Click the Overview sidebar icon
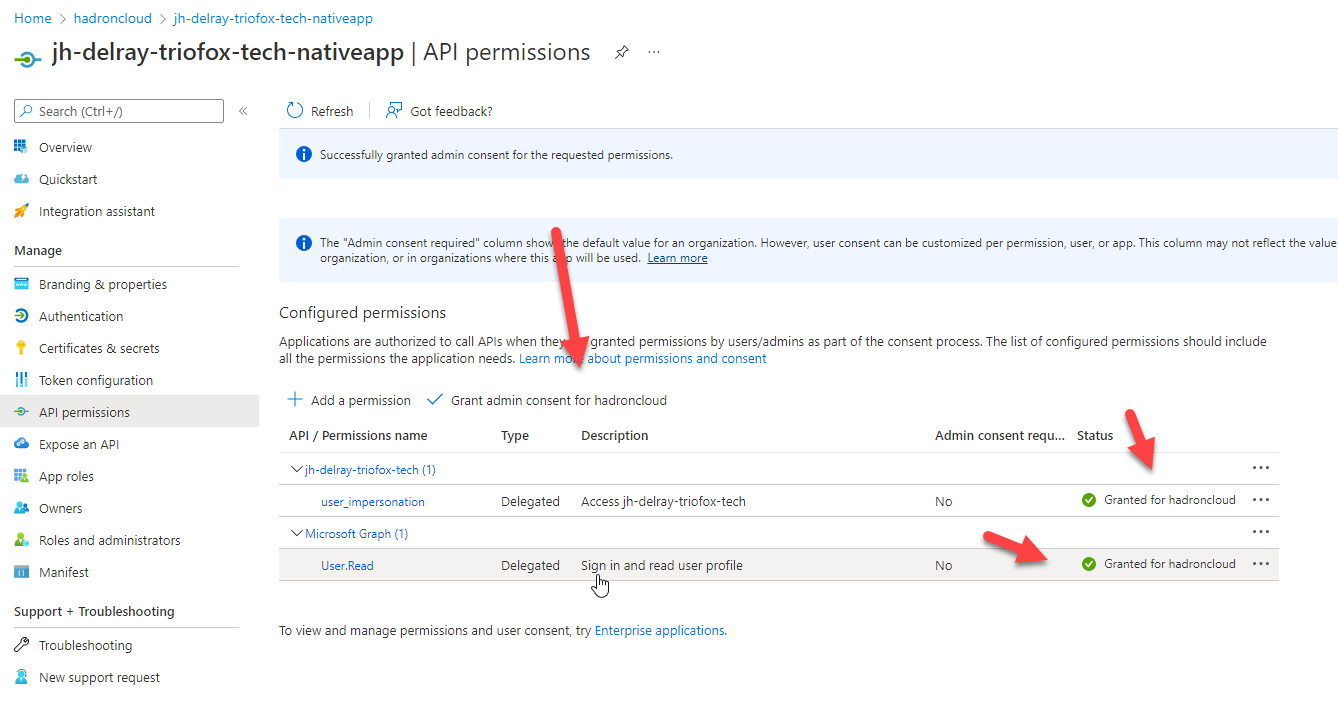The width and height of the screenshot is (1338, 710). [21, 147]
